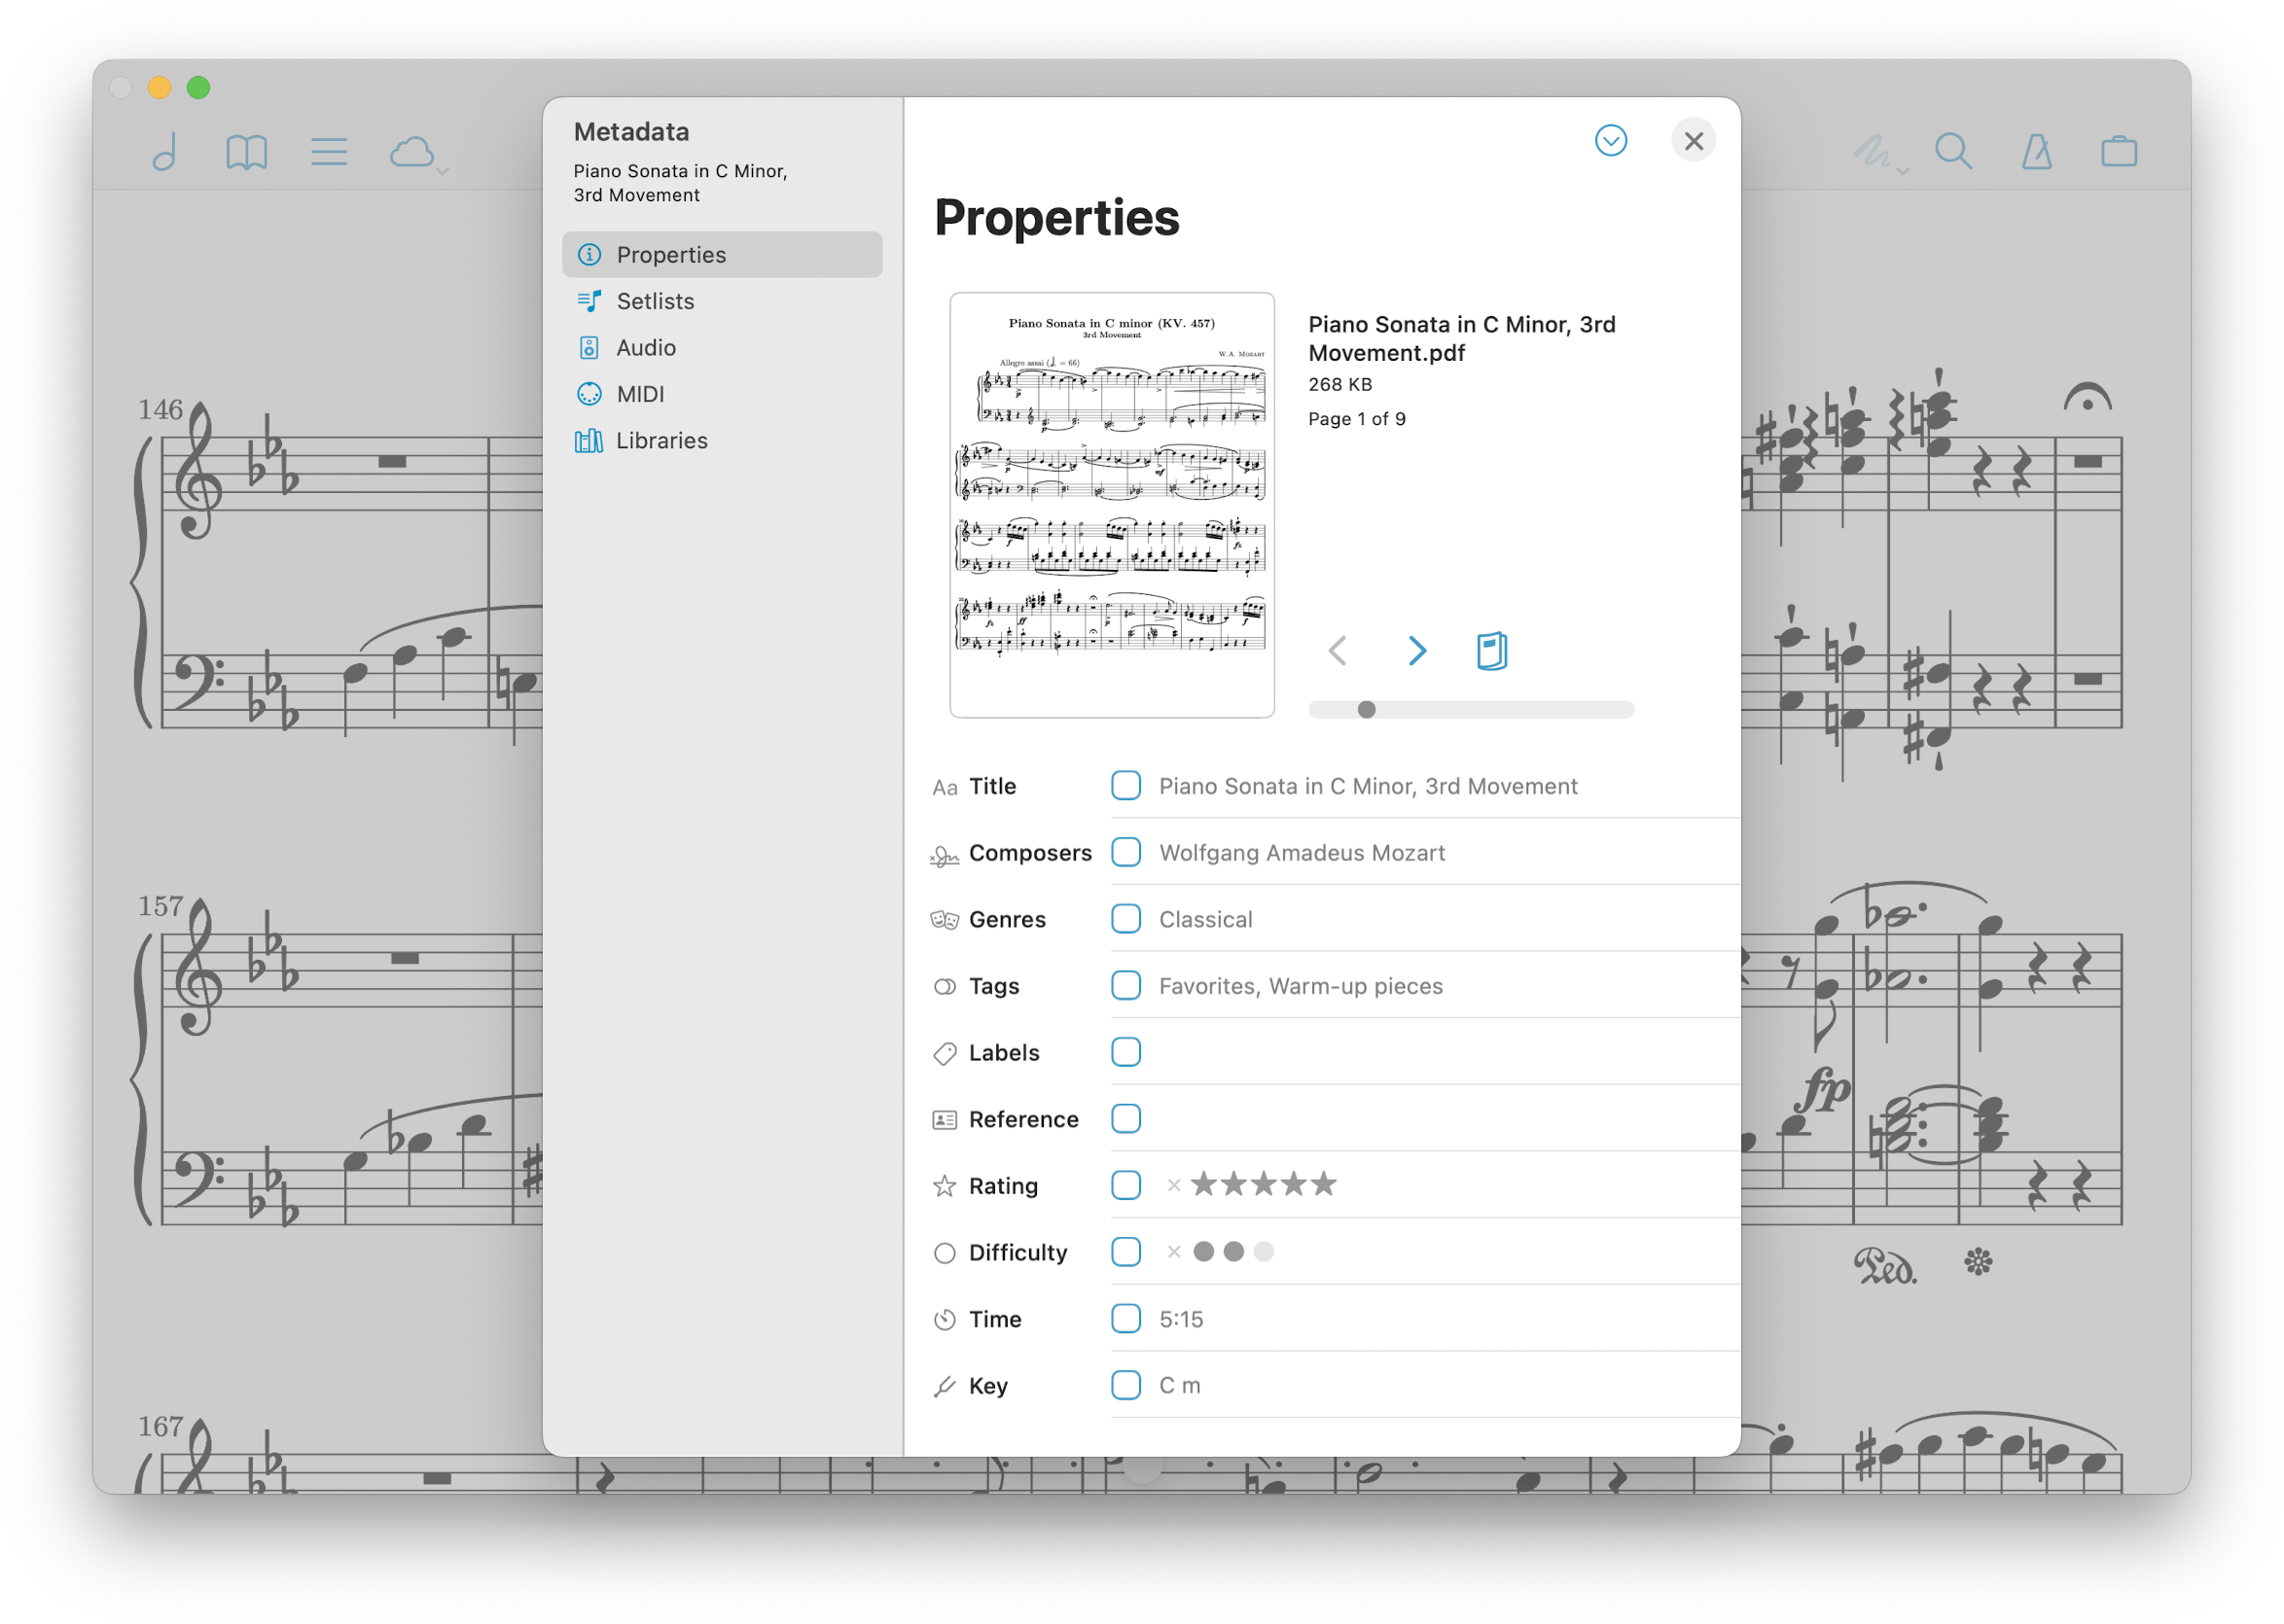Click the yellow minimize window button

point(159,88)
